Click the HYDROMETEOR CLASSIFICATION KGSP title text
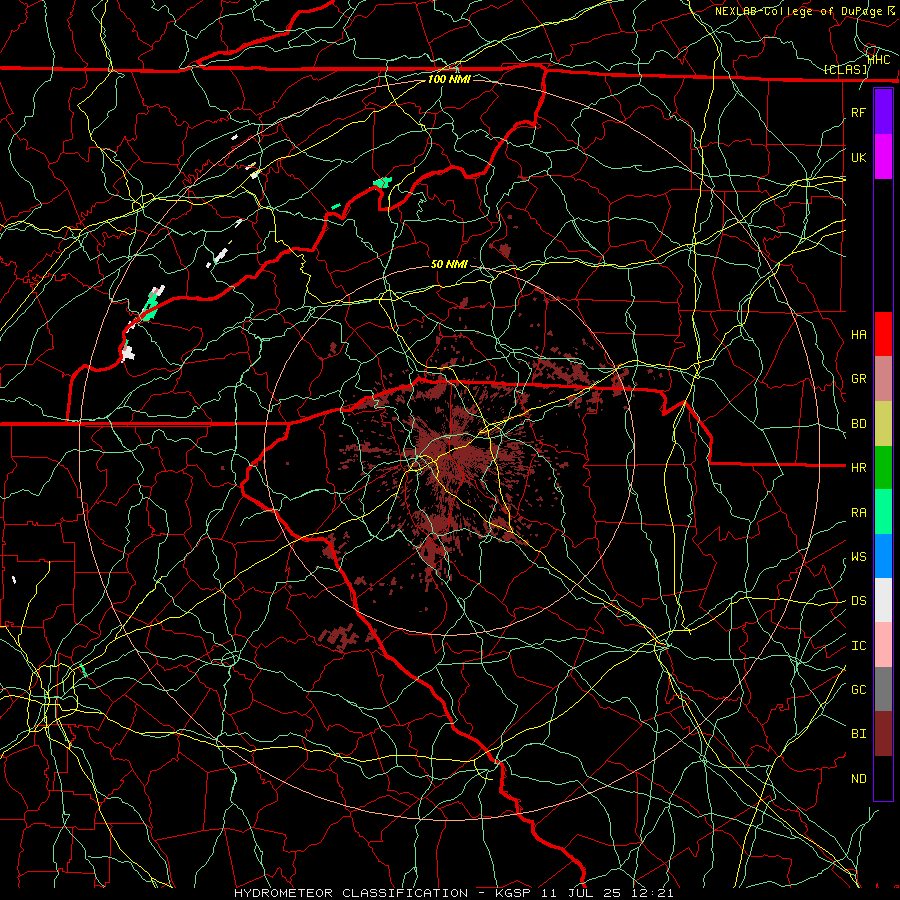 pos(453,893)
